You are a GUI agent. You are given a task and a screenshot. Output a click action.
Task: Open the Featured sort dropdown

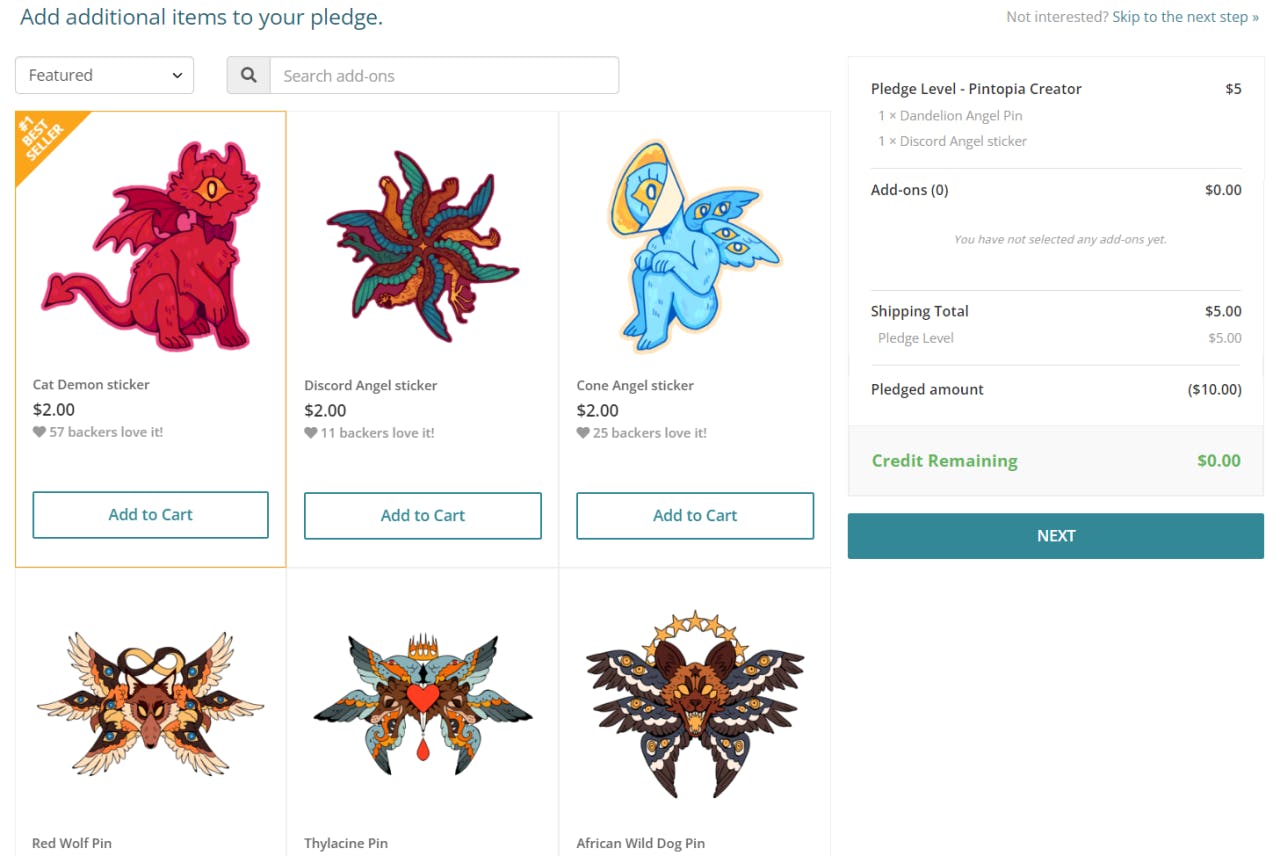click(105, 76)
